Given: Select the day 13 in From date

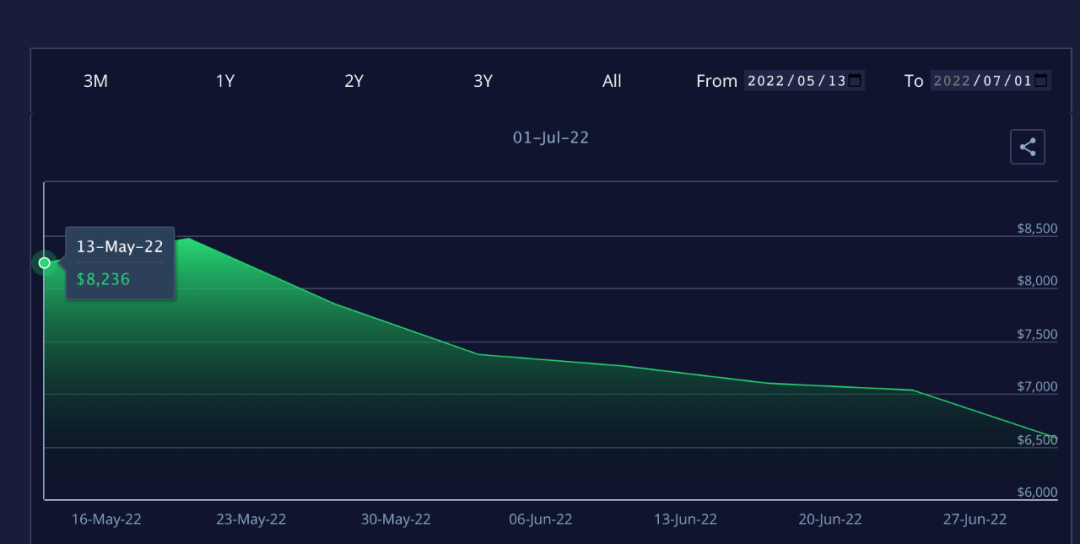Looking at the screenshot, I should coord(836,81).
